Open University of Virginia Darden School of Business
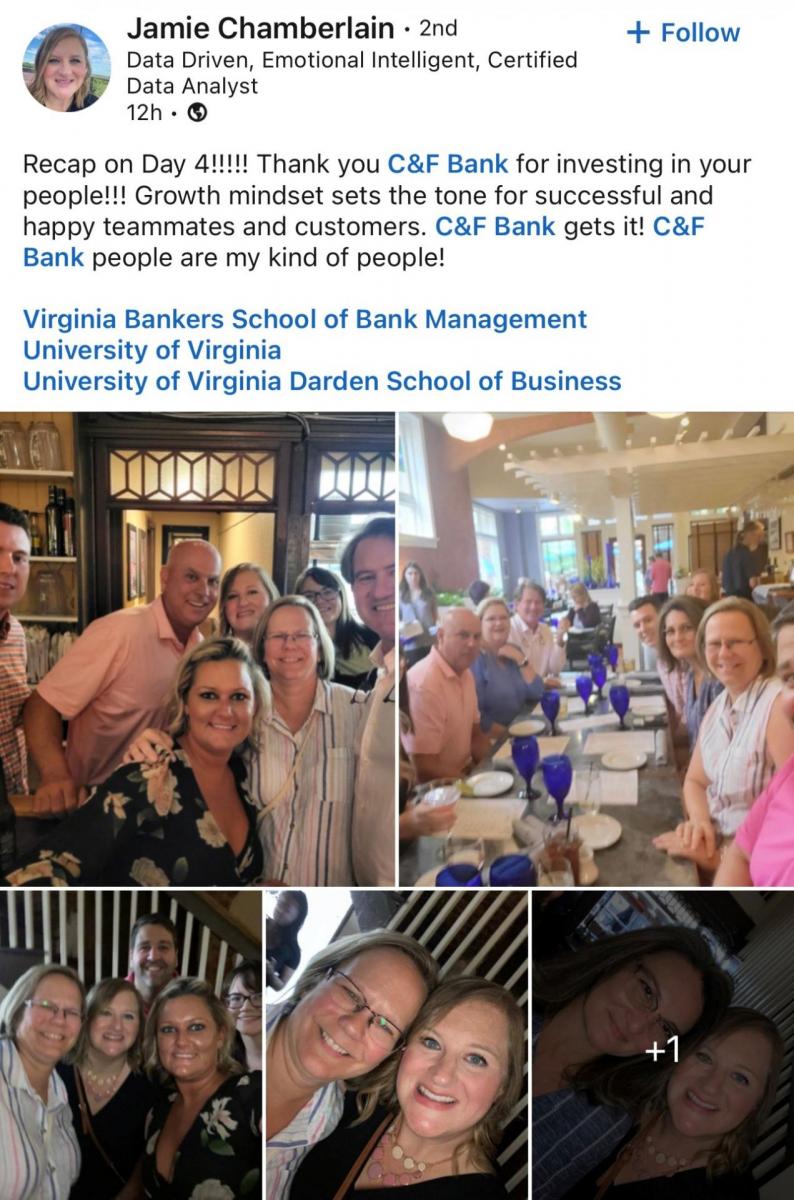 tap(322, 381)
